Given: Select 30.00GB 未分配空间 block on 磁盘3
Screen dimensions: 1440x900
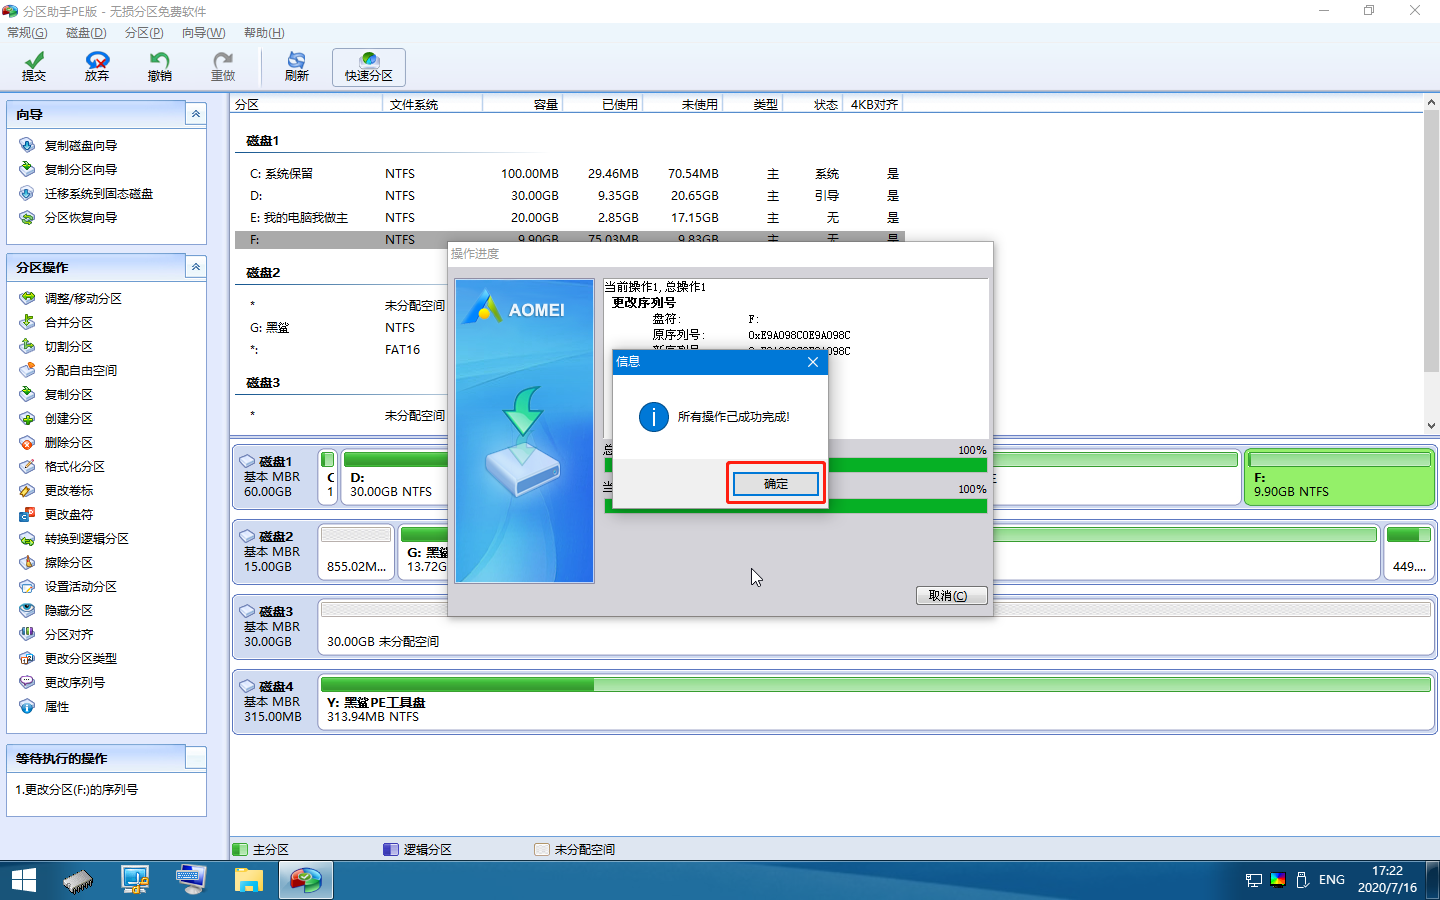Looking at the screenshot, I should point(875,628).
